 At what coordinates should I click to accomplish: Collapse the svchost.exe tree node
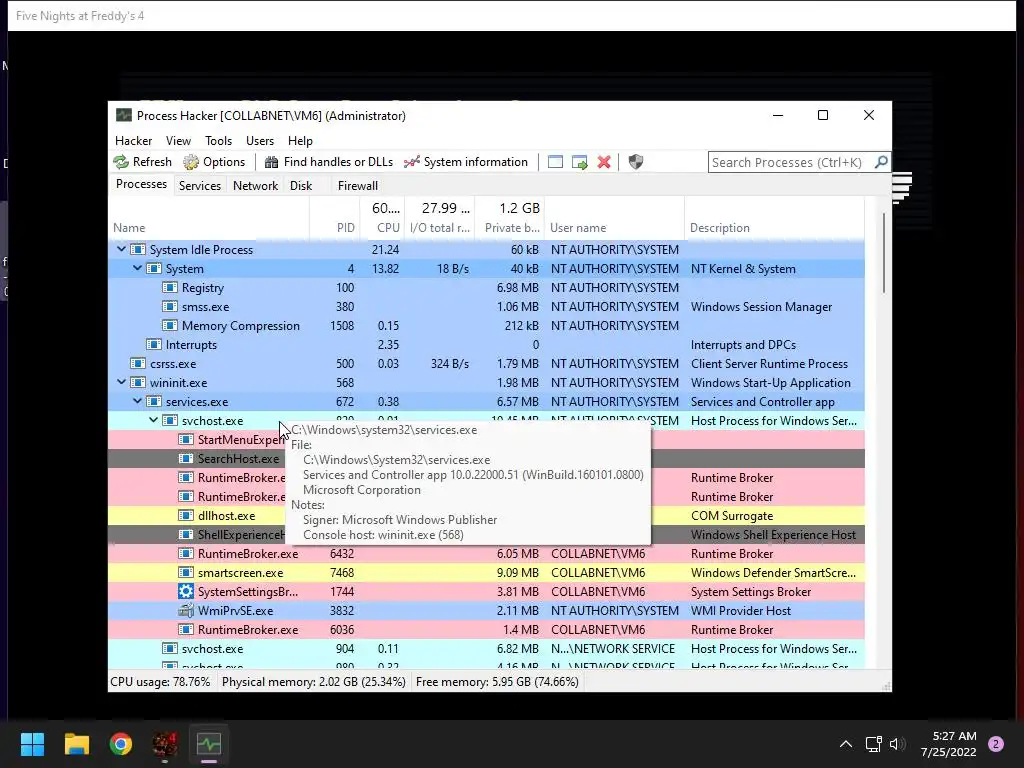tap(153, 420)
